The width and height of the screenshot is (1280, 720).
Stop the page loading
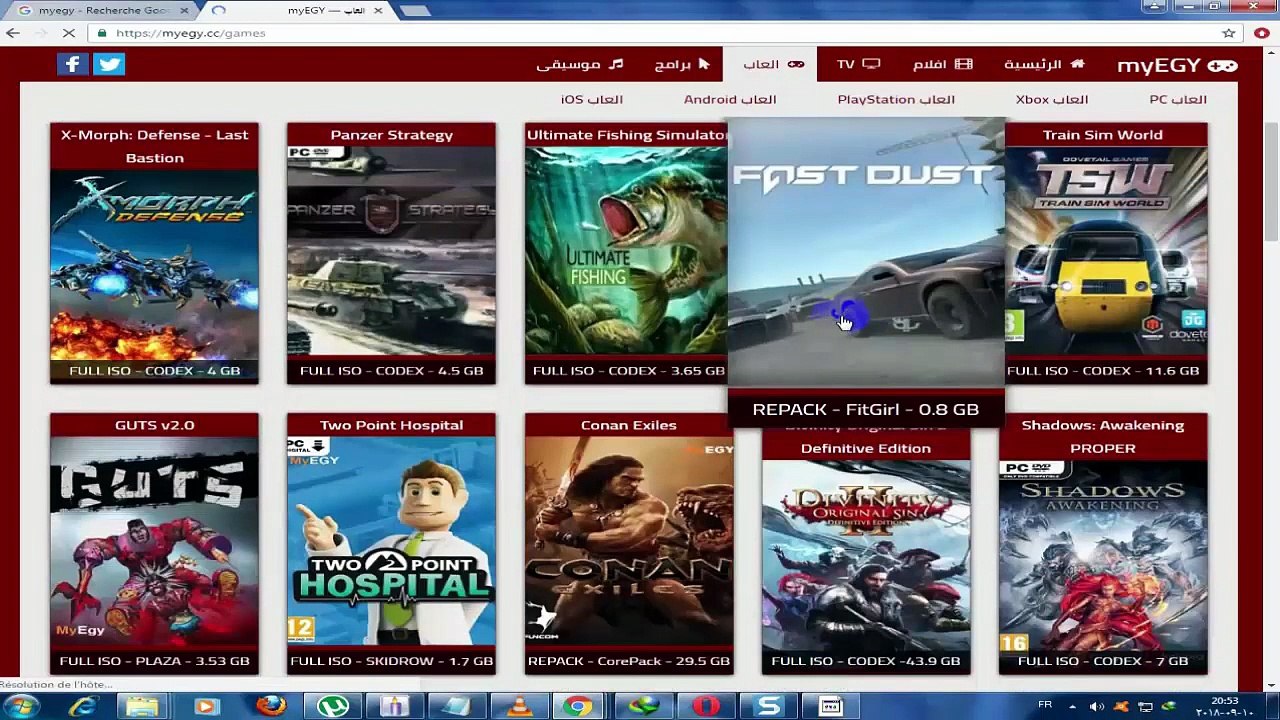[69, 33]
